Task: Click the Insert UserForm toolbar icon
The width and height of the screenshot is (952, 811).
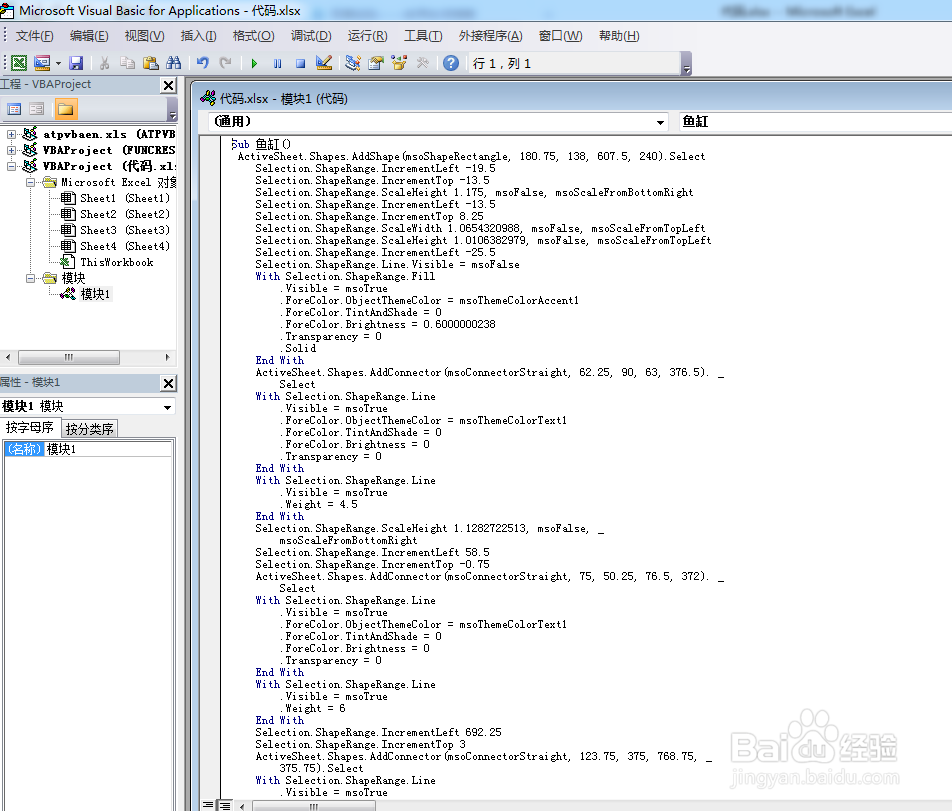Action: pos(42,63)
